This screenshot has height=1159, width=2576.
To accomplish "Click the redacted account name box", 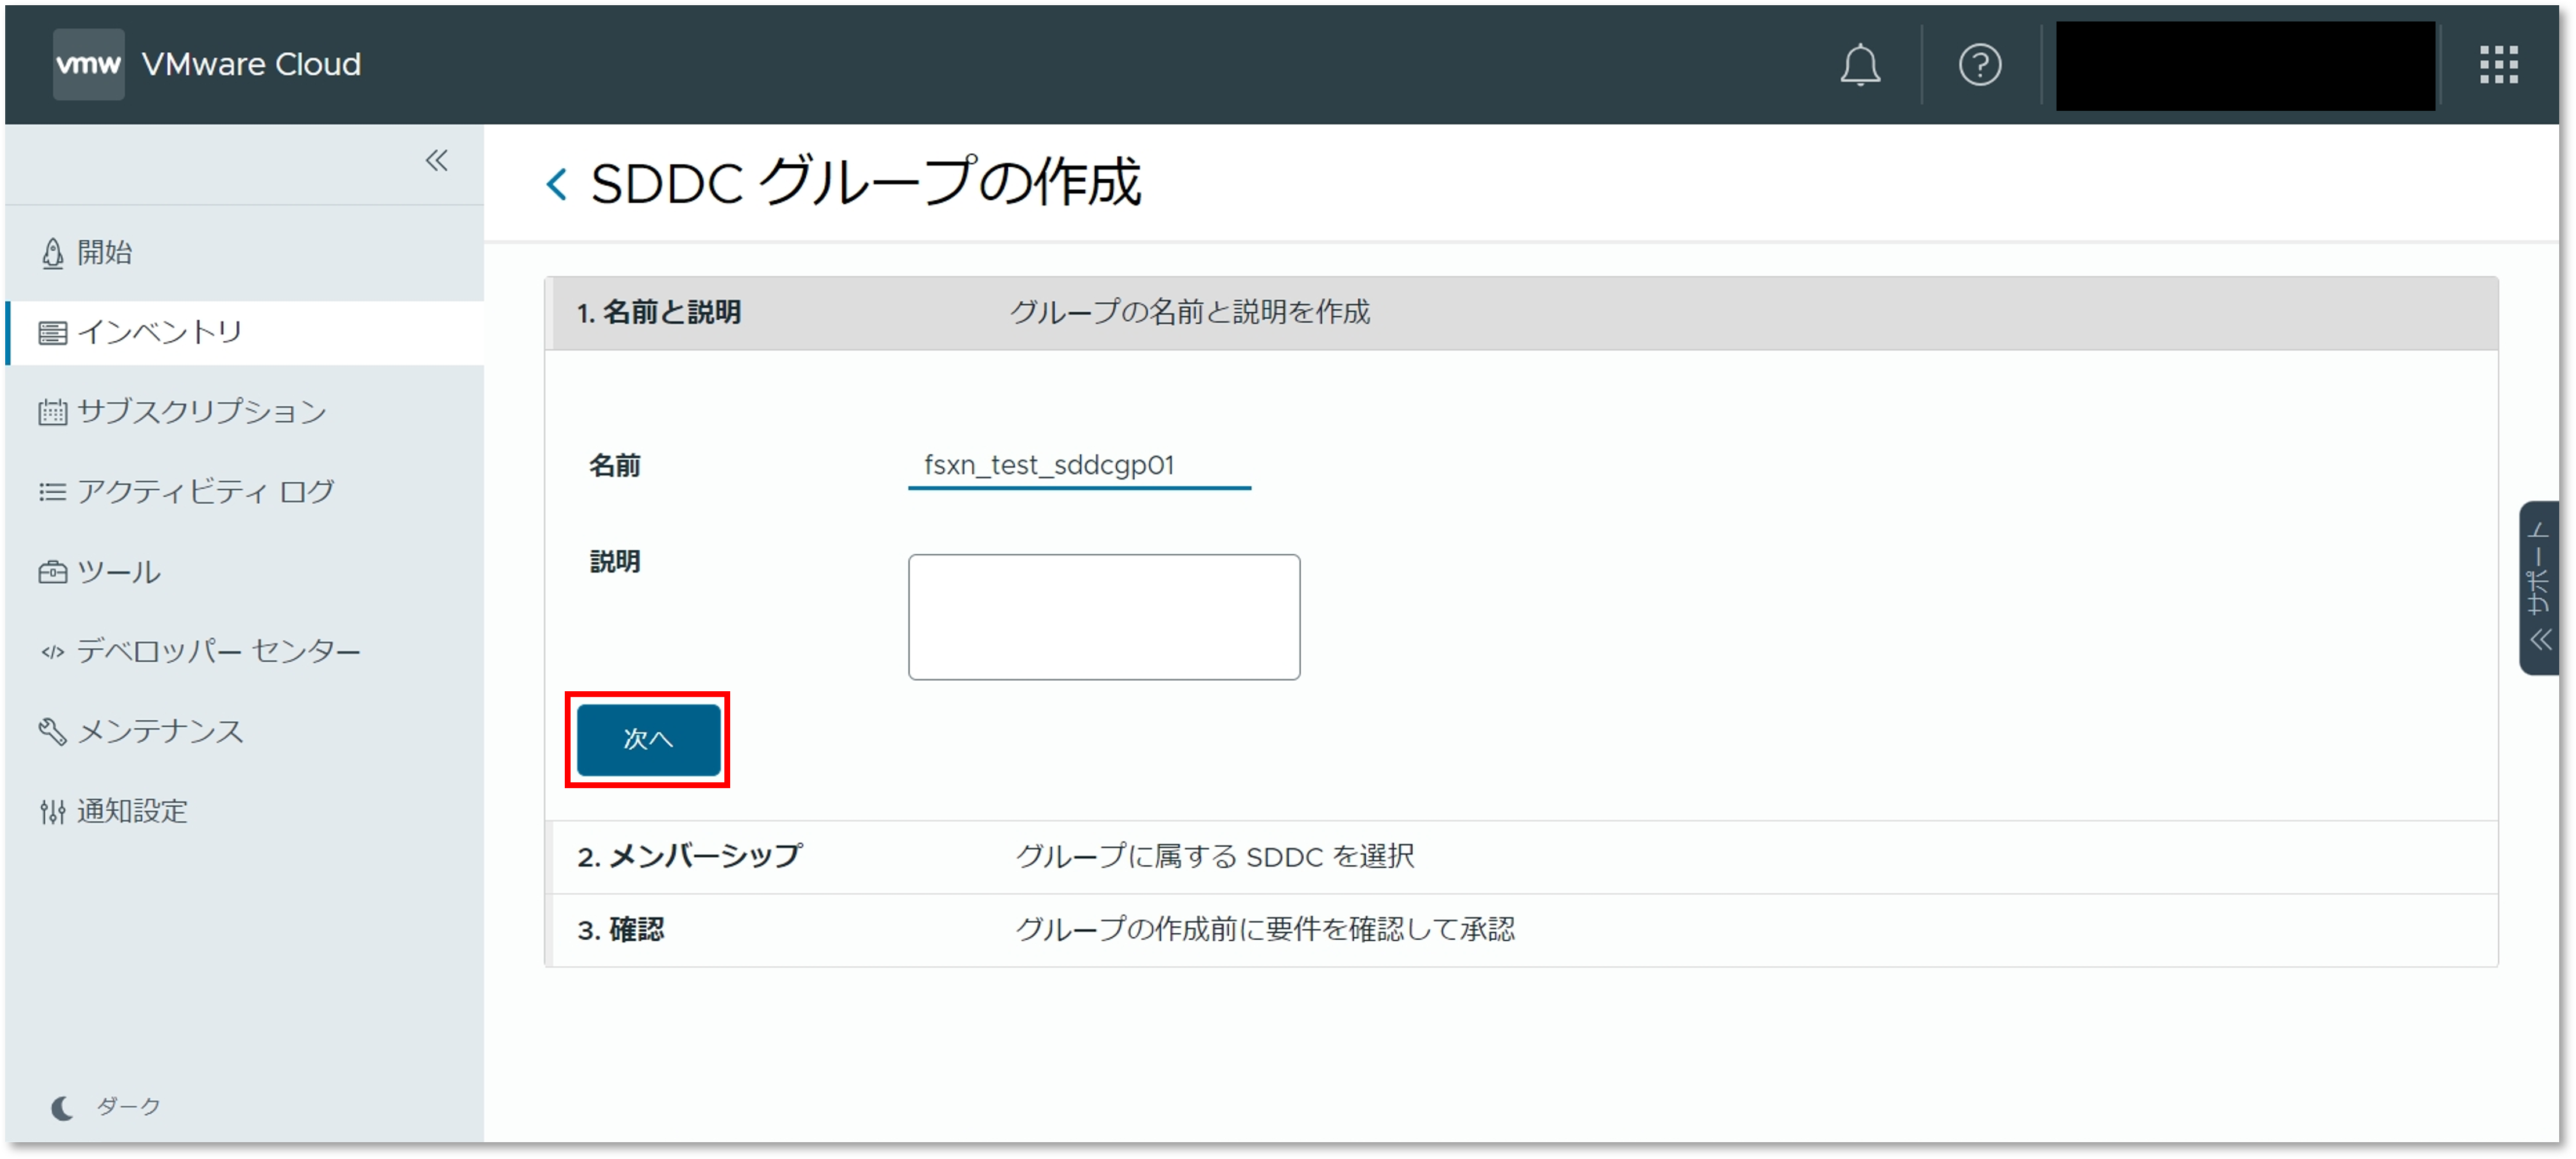I will (x=2245, y=65).
